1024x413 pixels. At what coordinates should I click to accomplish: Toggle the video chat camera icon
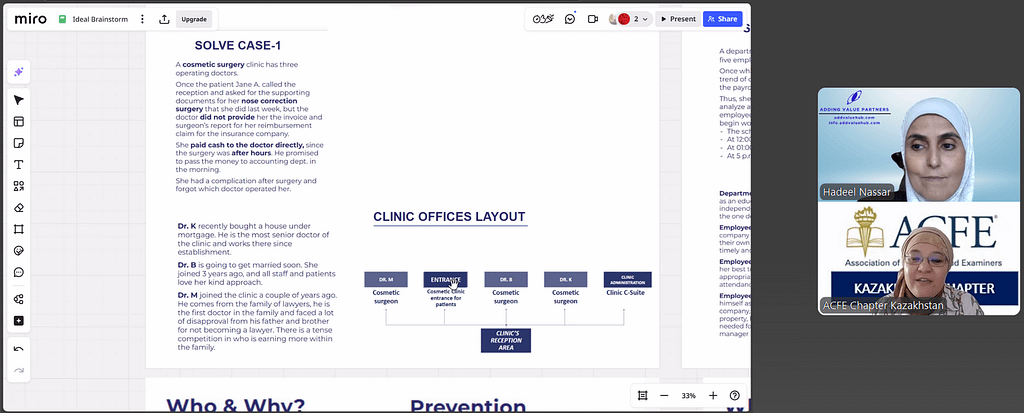[593, 19]
